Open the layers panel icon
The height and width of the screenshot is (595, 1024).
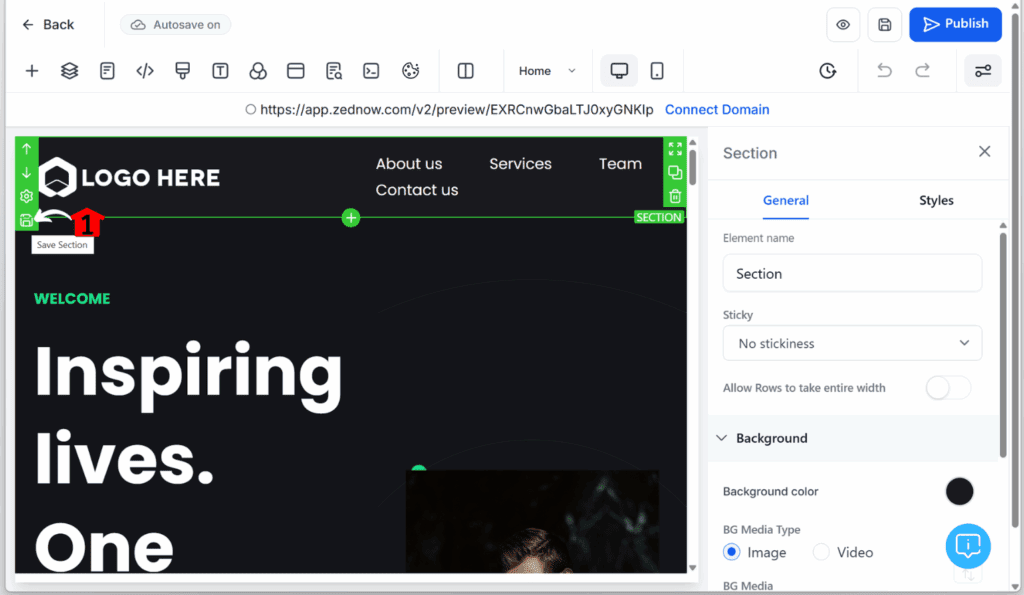point(69,71)
